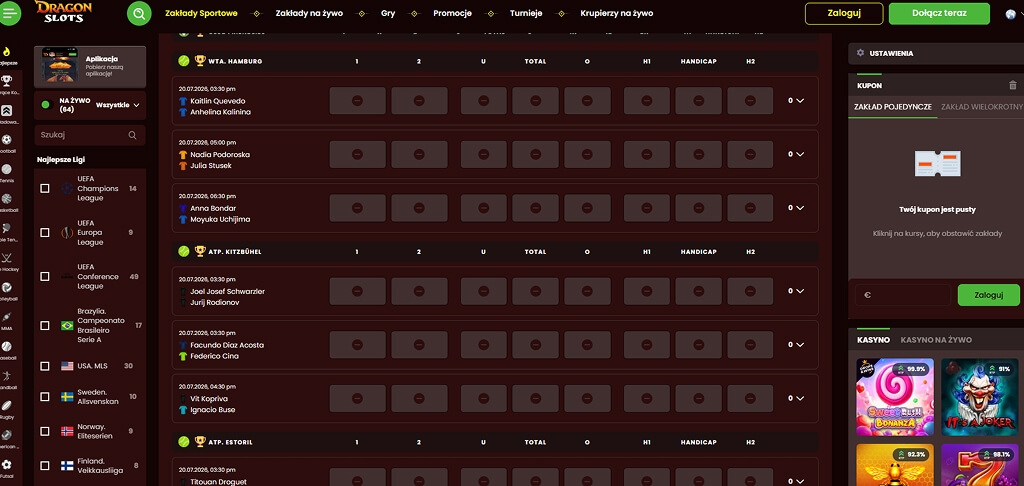Choose the Basketball sidebar icon
This screenshot has height=486, width=1024.
7,199
